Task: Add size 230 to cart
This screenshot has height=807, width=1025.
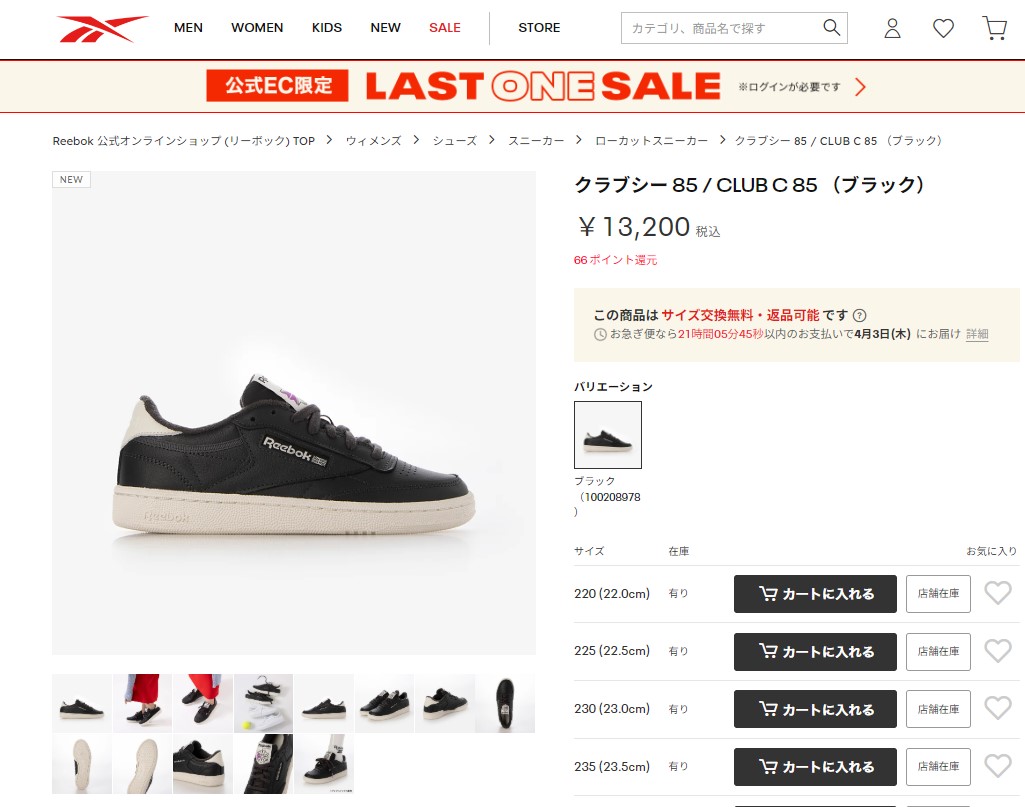Action: click(x=815, y=709)
